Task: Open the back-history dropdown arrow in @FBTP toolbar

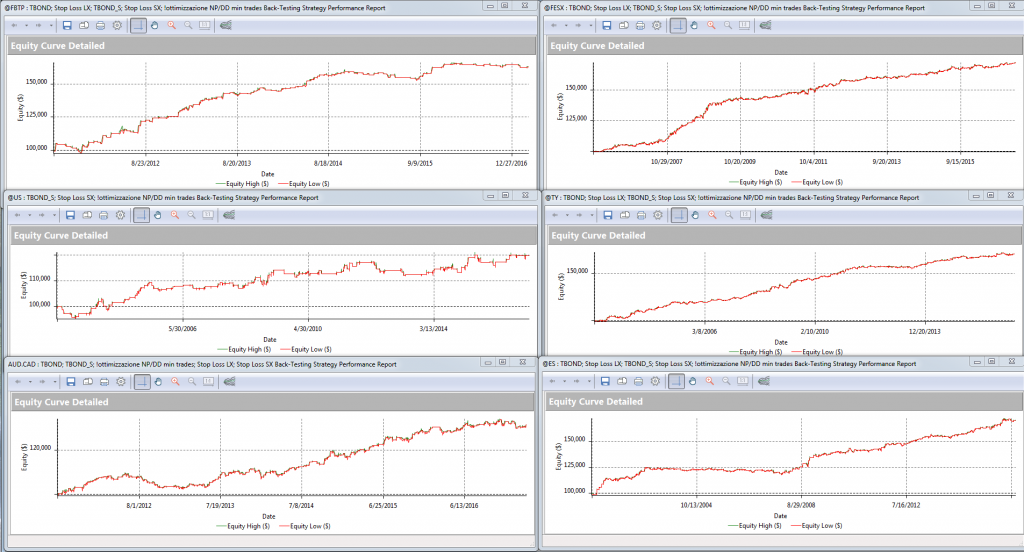Action: pos(28,25)
